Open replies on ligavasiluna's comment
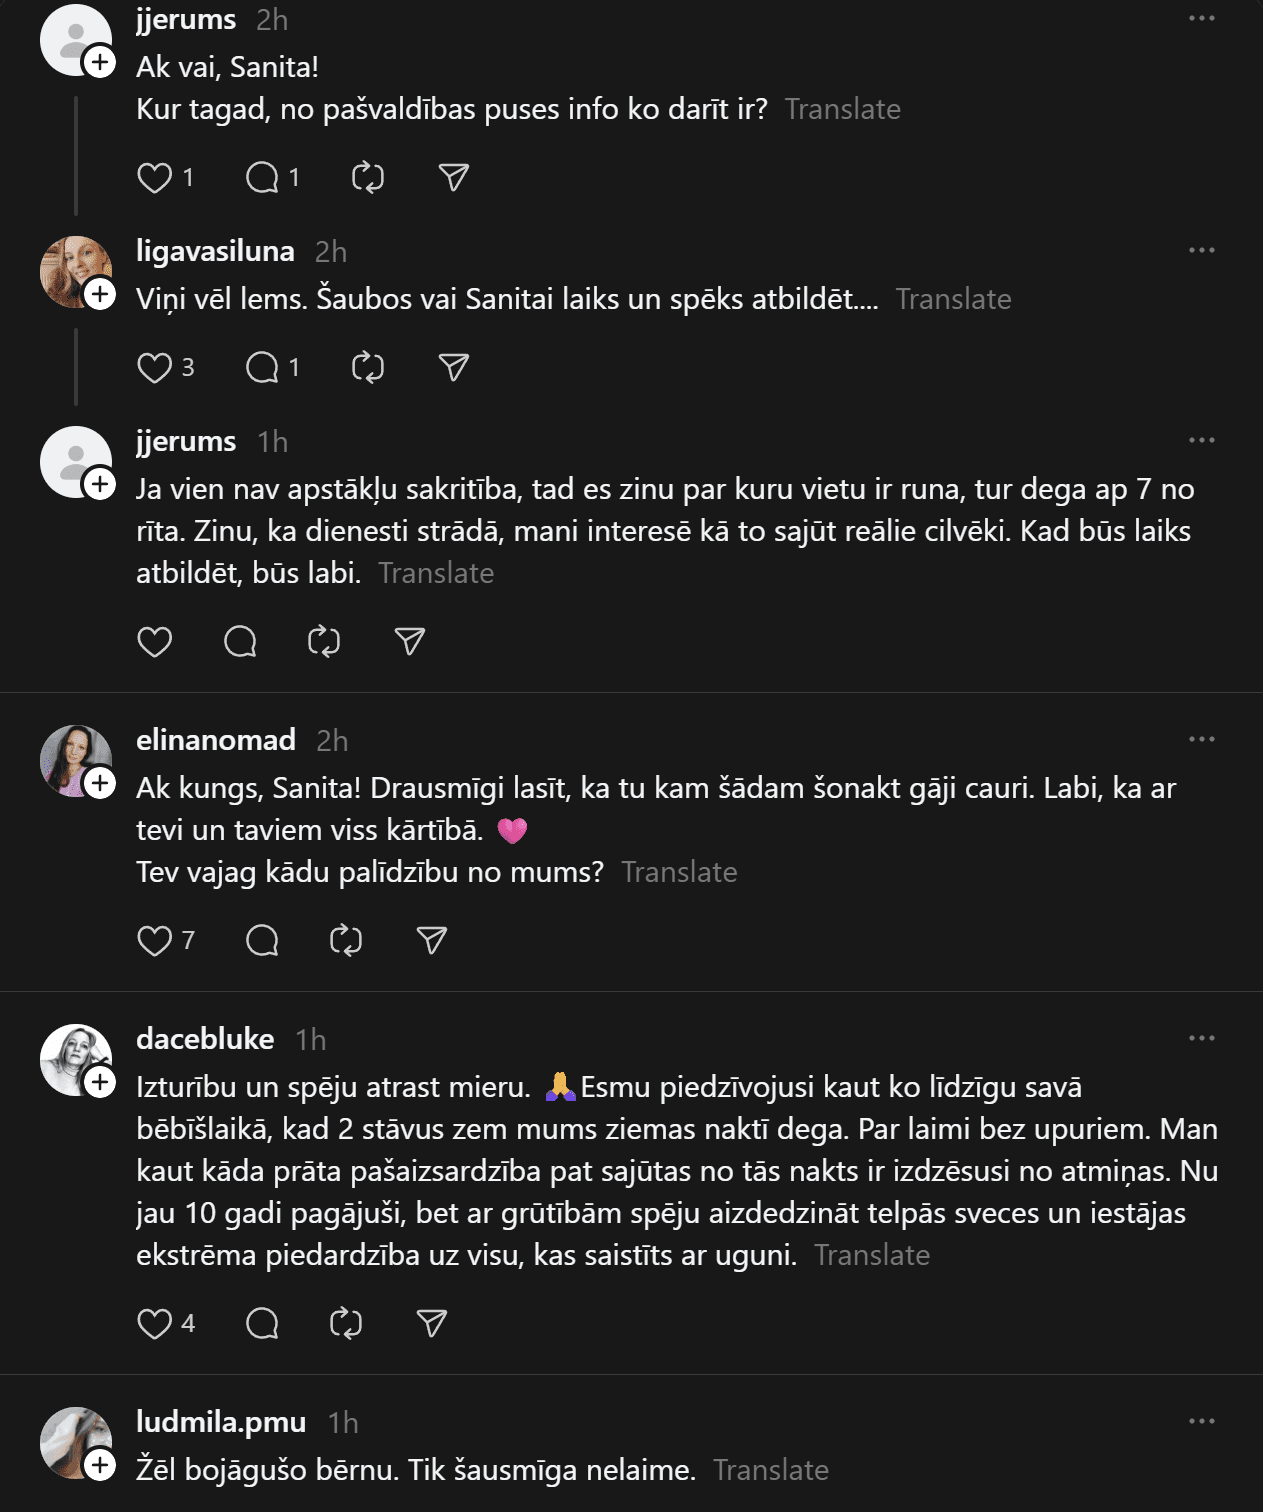The width and height of the screenshot is (1263, 1512). point(262,368)
